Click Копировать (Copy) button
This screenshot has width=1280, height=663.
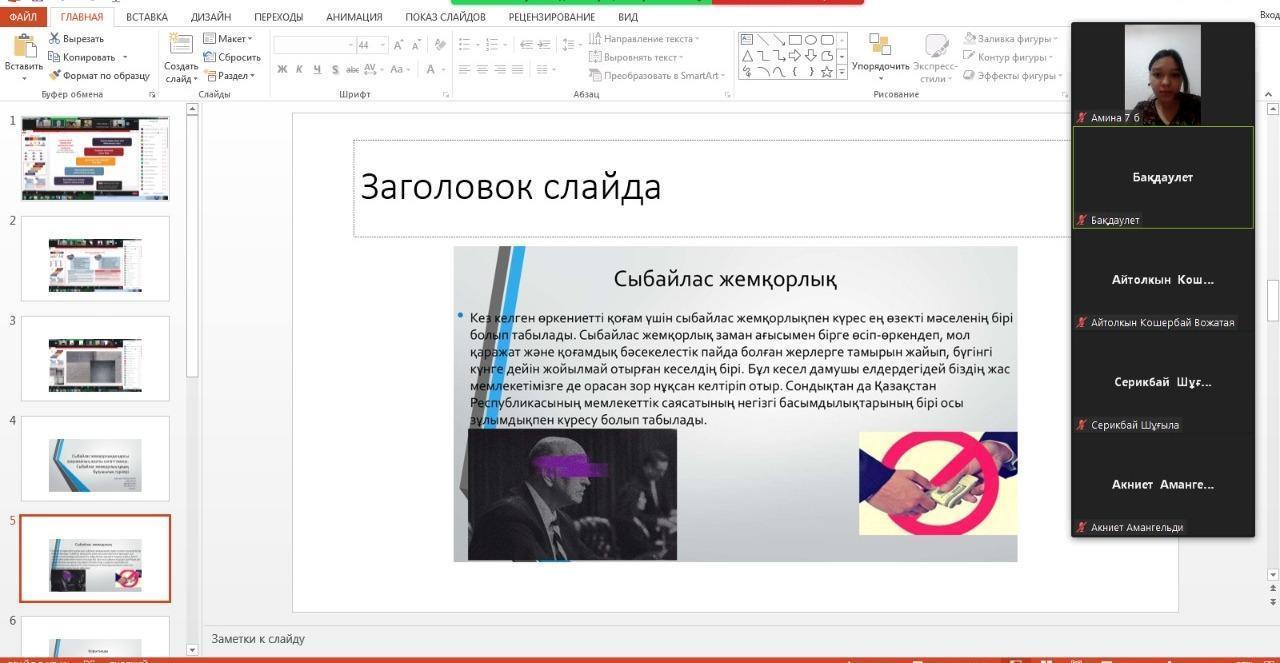pos(88,57)
